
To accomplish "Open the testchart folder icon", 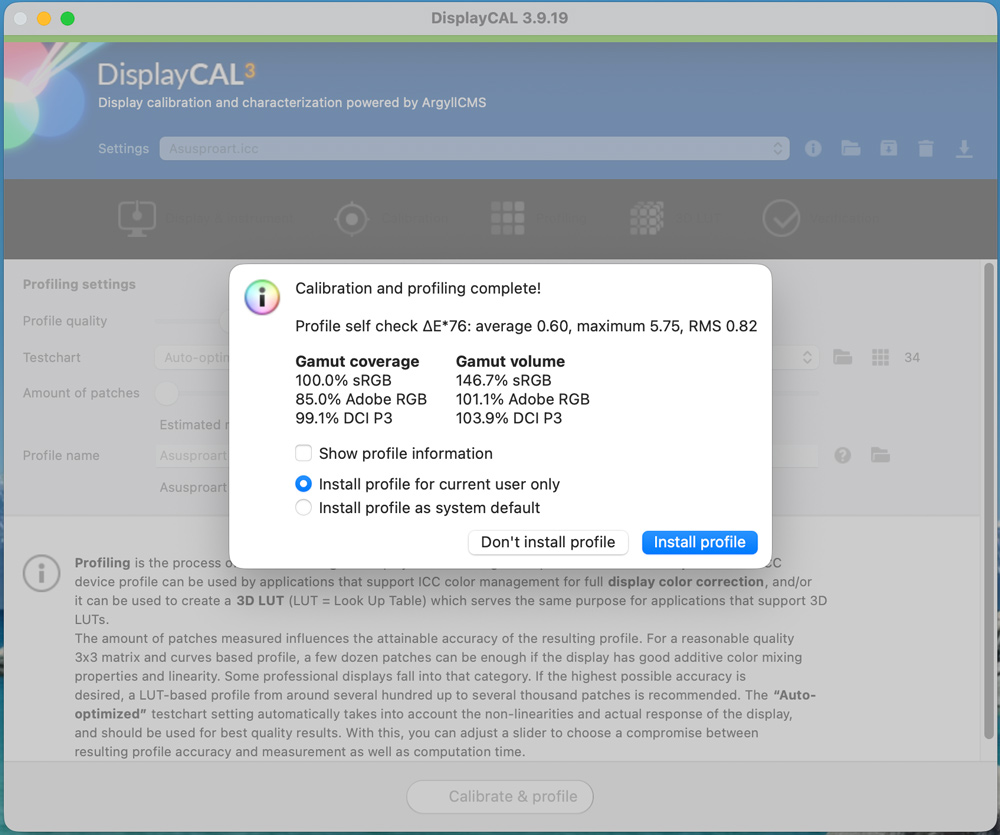I will [x=842, y=357].
